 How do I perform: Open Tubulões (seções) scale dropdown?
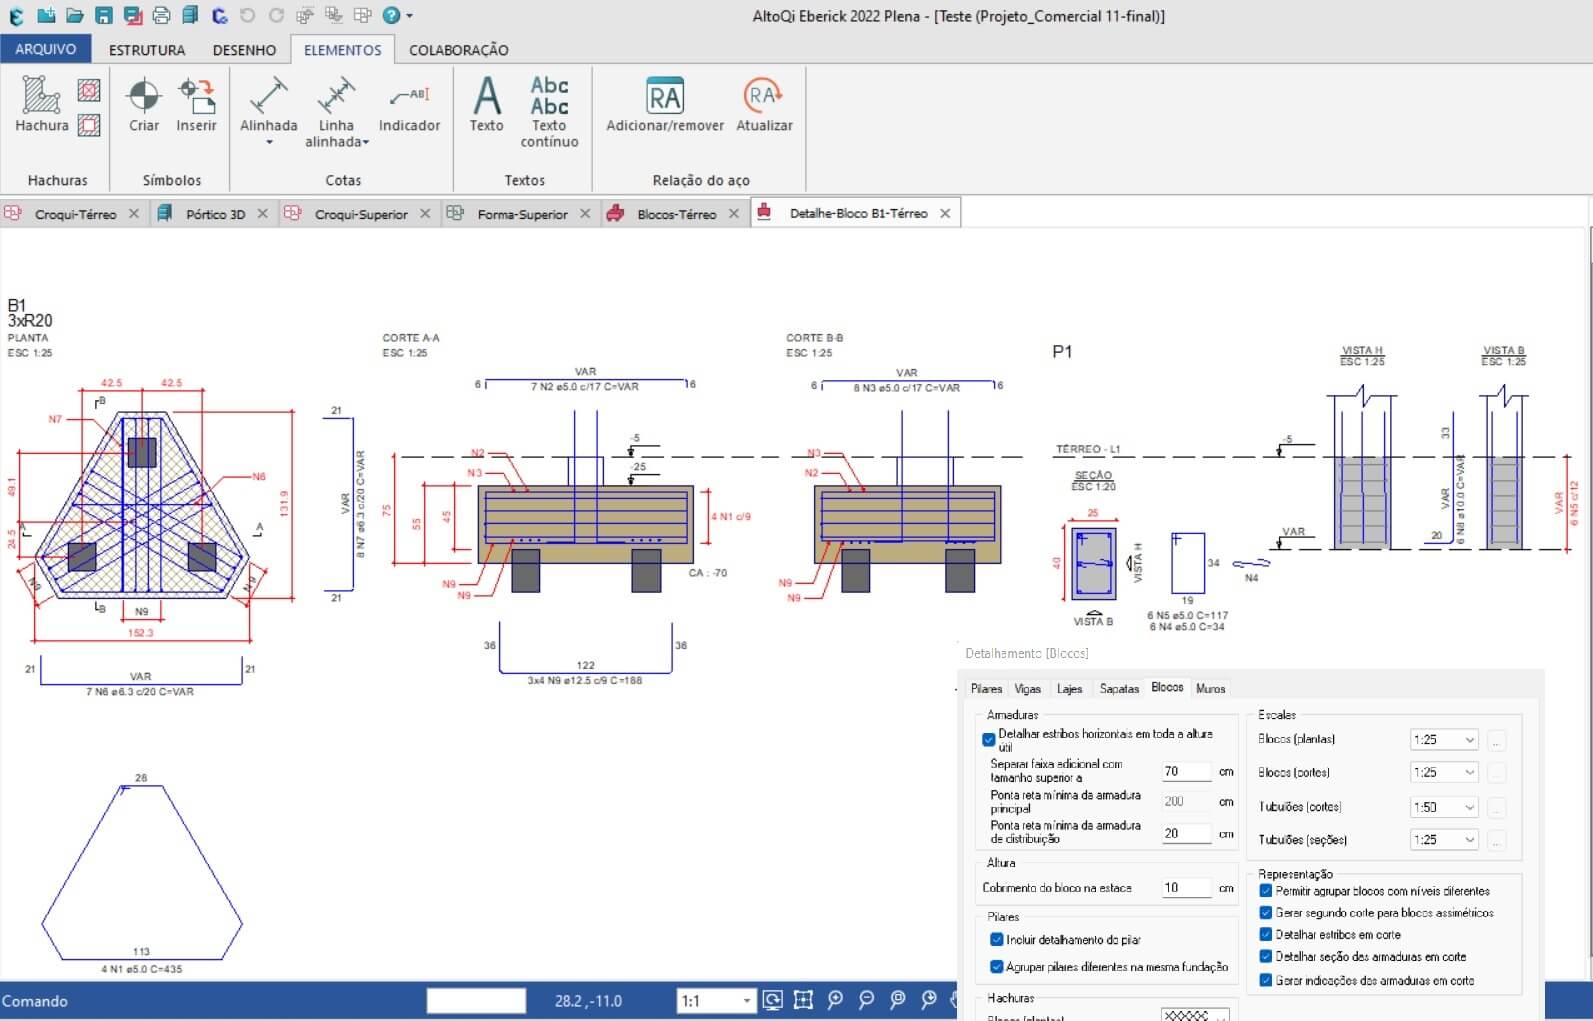1444,839
